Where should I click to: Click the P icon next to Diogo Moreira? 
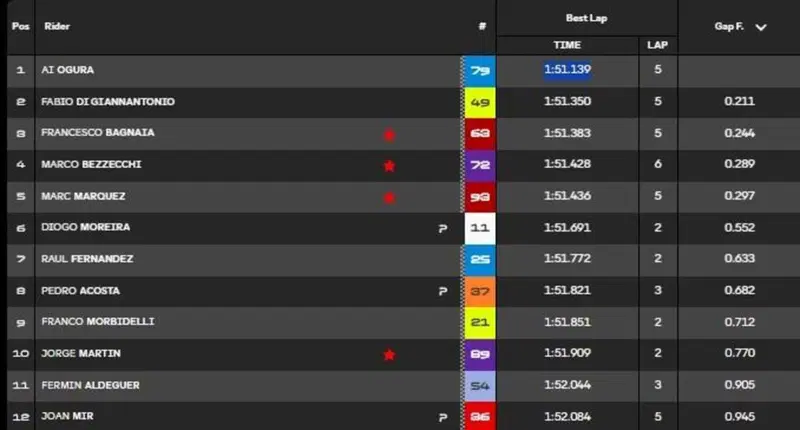[443, 229]
